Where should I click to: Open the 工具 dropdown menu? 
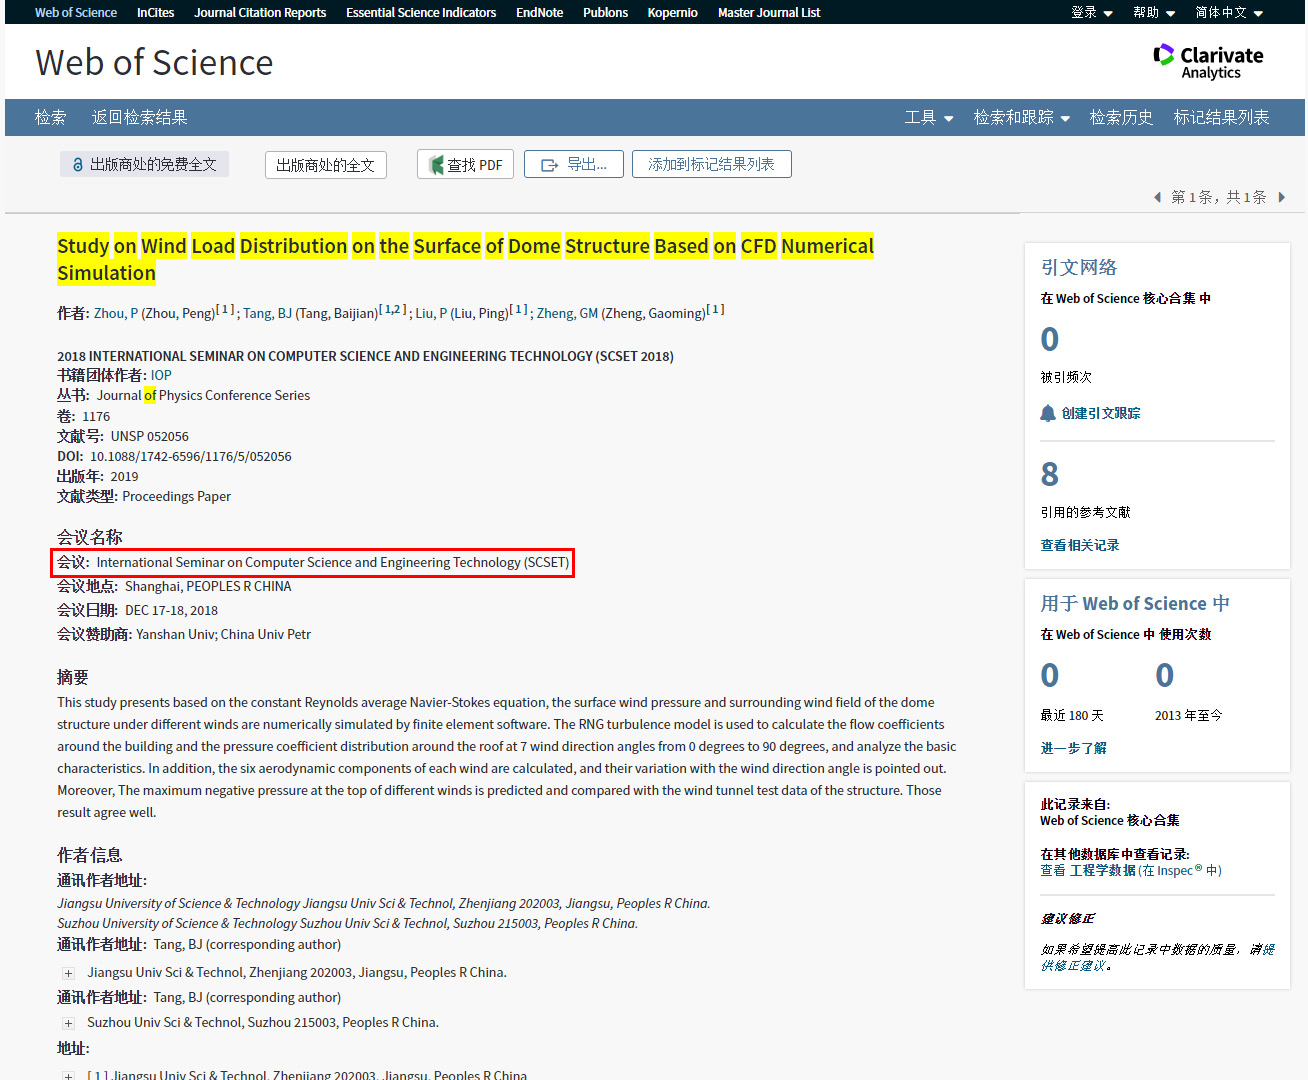pyautogui.click(x=929, y=117)
